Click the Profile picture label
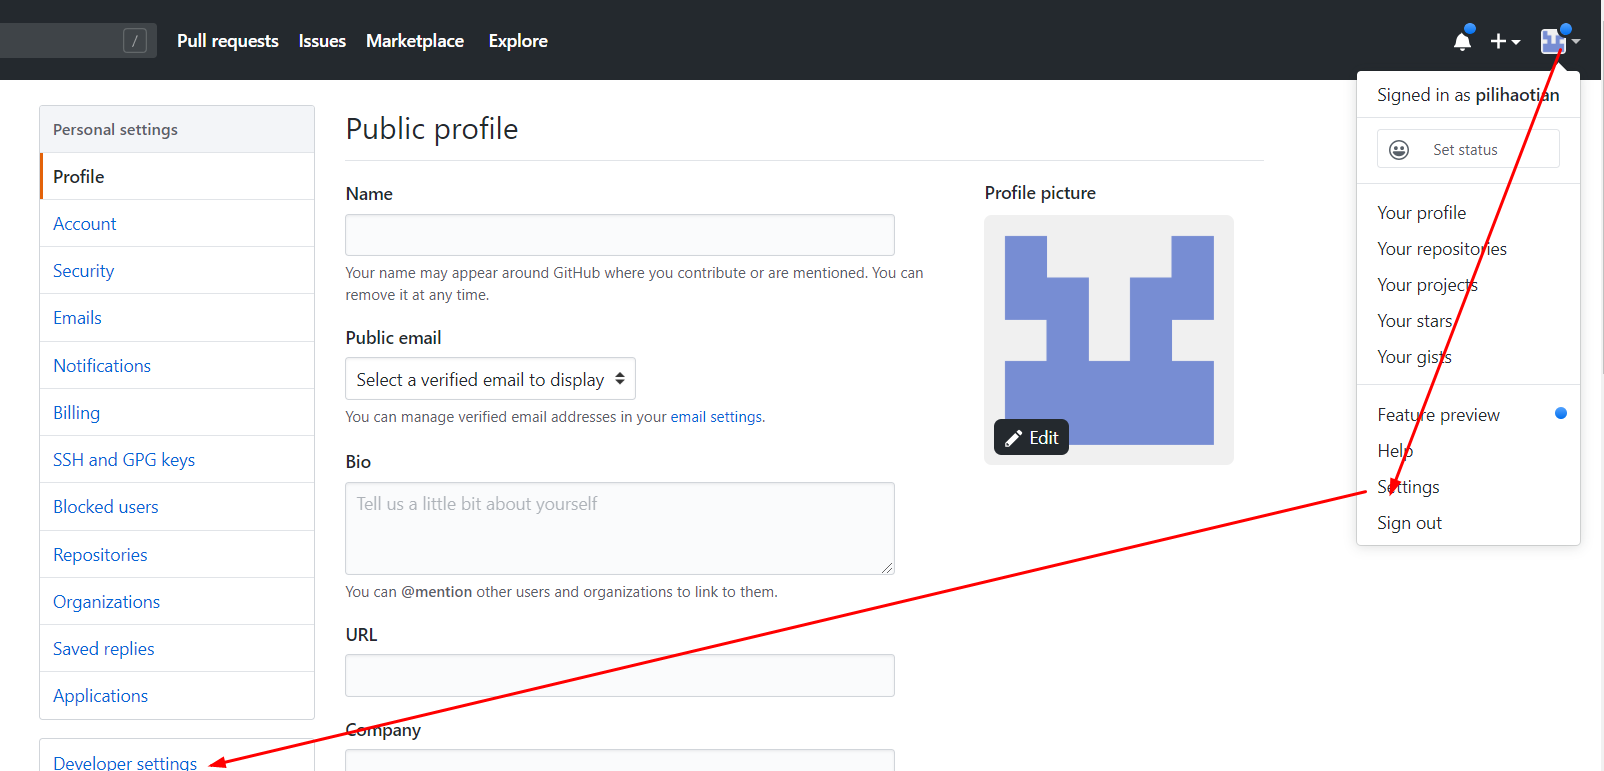Screen dimensions: 1604x771 click(1040, 193)
